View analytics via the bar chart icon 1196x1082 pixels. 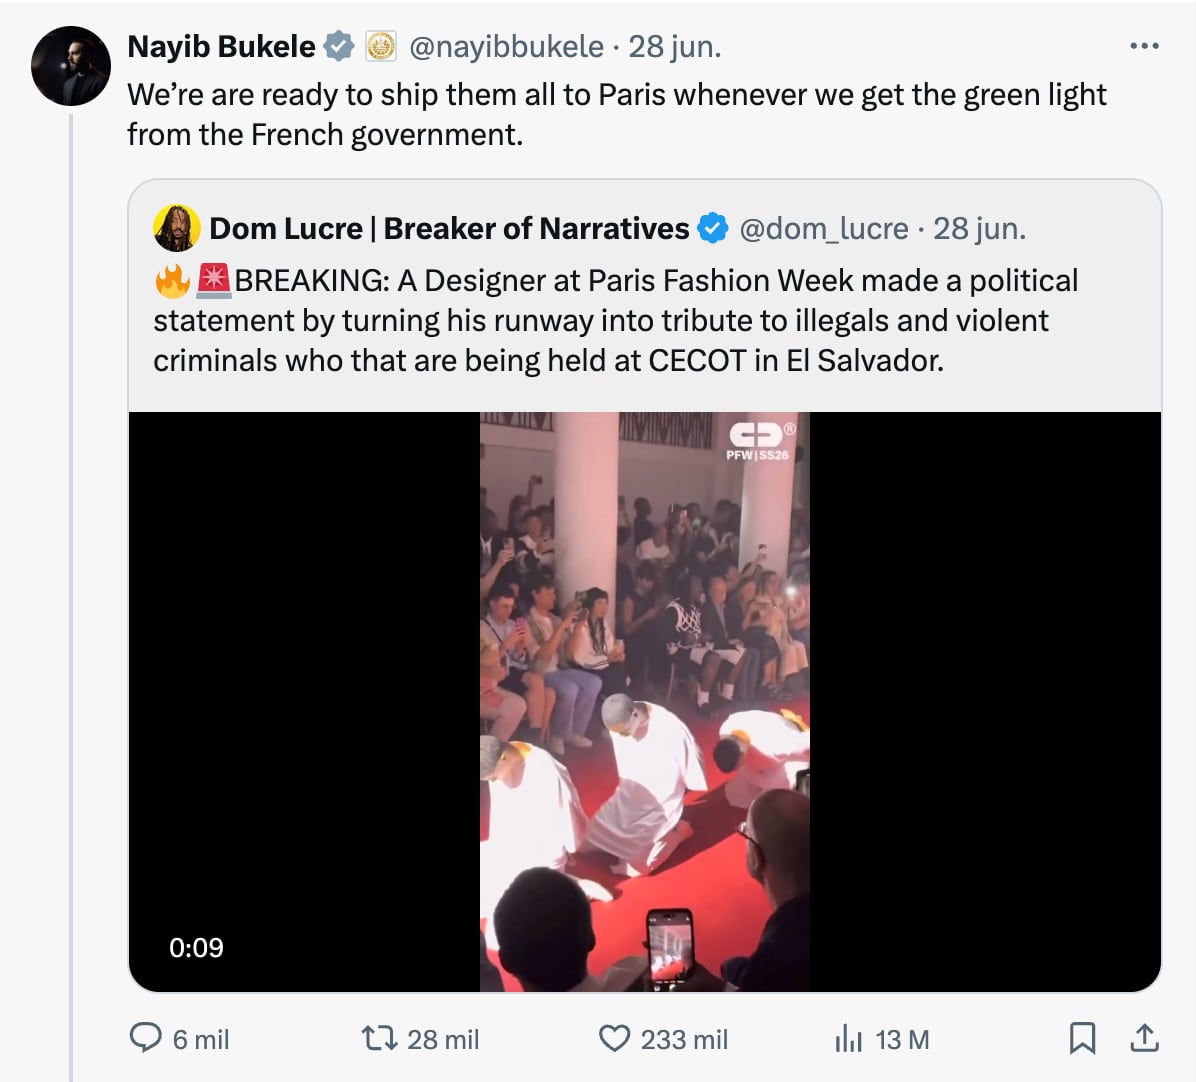click(848, 1040)
